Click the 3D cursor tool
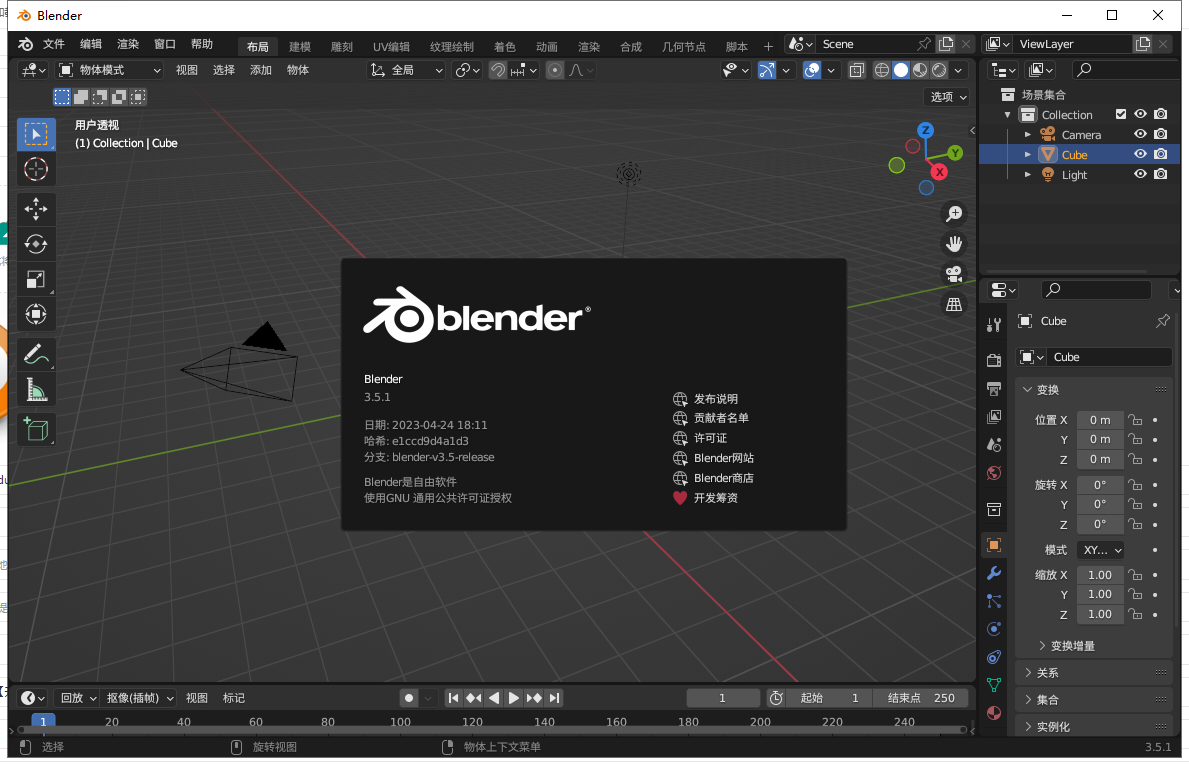Viewport: 1189px width, 765px height. pos(36,169)
